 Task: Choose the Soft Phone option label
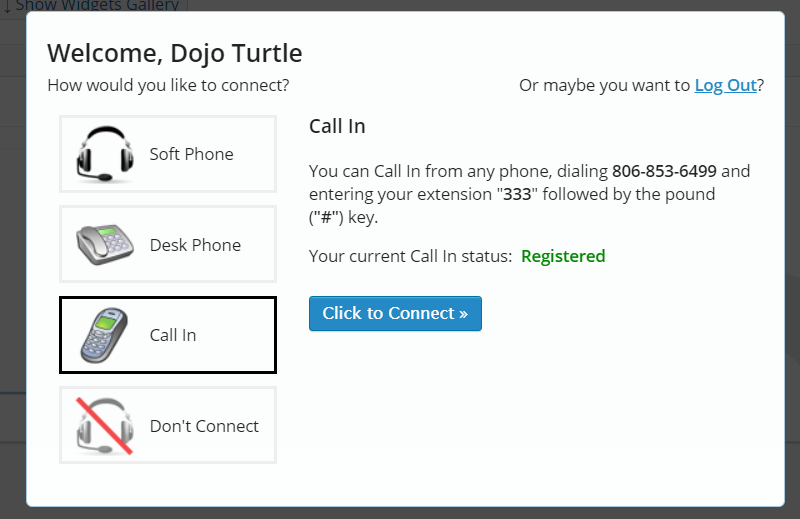(191, 154)
